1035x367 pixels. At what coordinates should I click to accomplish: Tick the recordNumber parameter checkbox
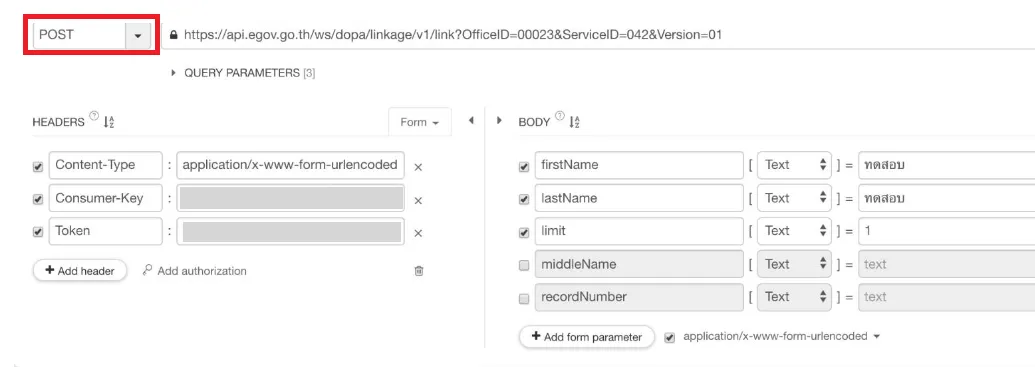click(x=524, y=299)
